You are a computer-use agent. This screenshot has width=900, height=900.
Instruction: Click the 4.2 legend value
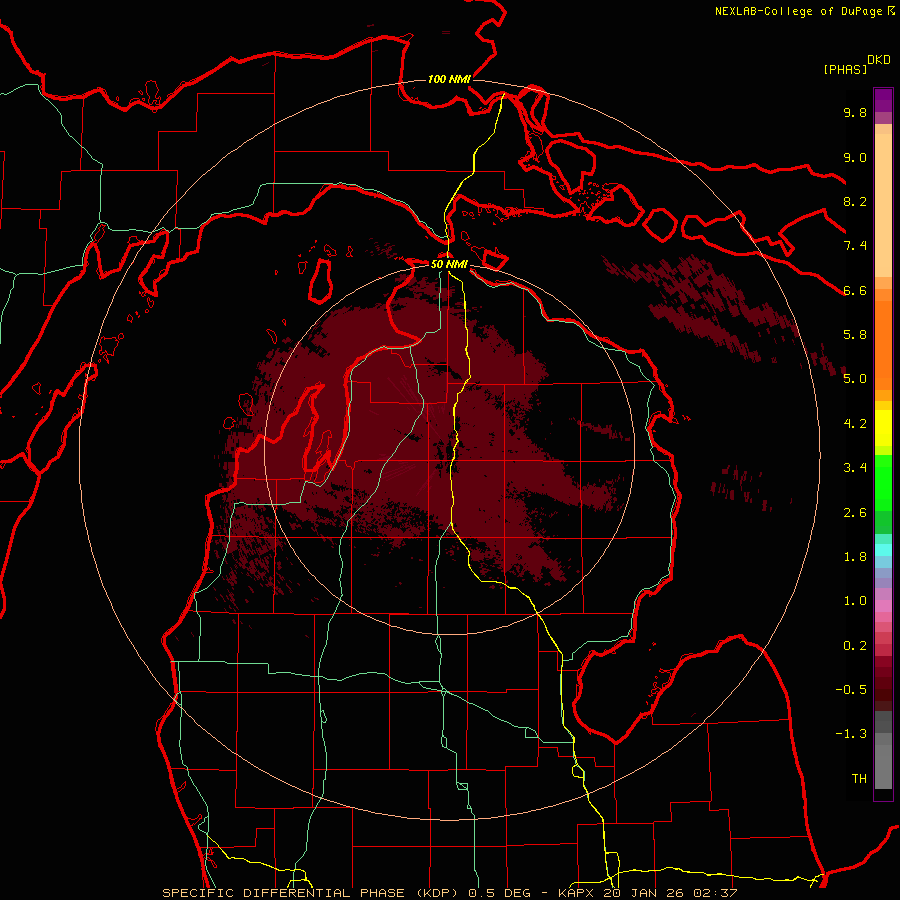[x=855, y=424]
